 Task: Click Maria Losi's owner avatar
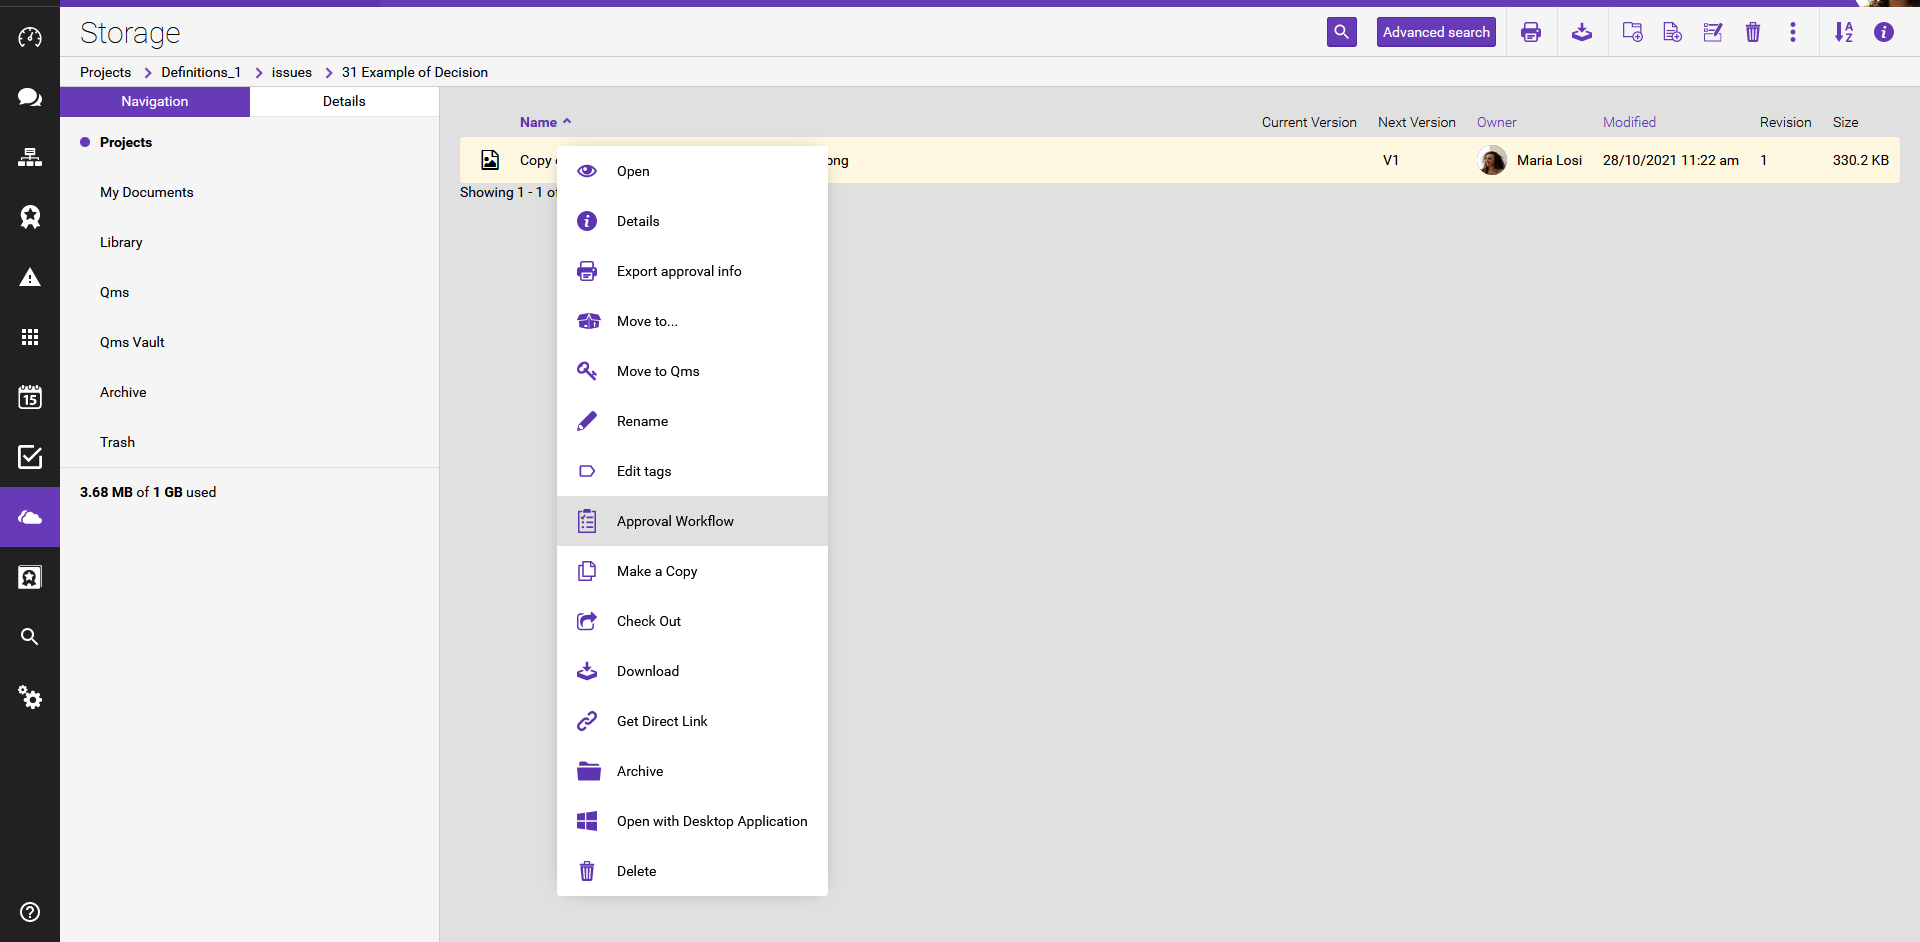(x=1491, y=160)
